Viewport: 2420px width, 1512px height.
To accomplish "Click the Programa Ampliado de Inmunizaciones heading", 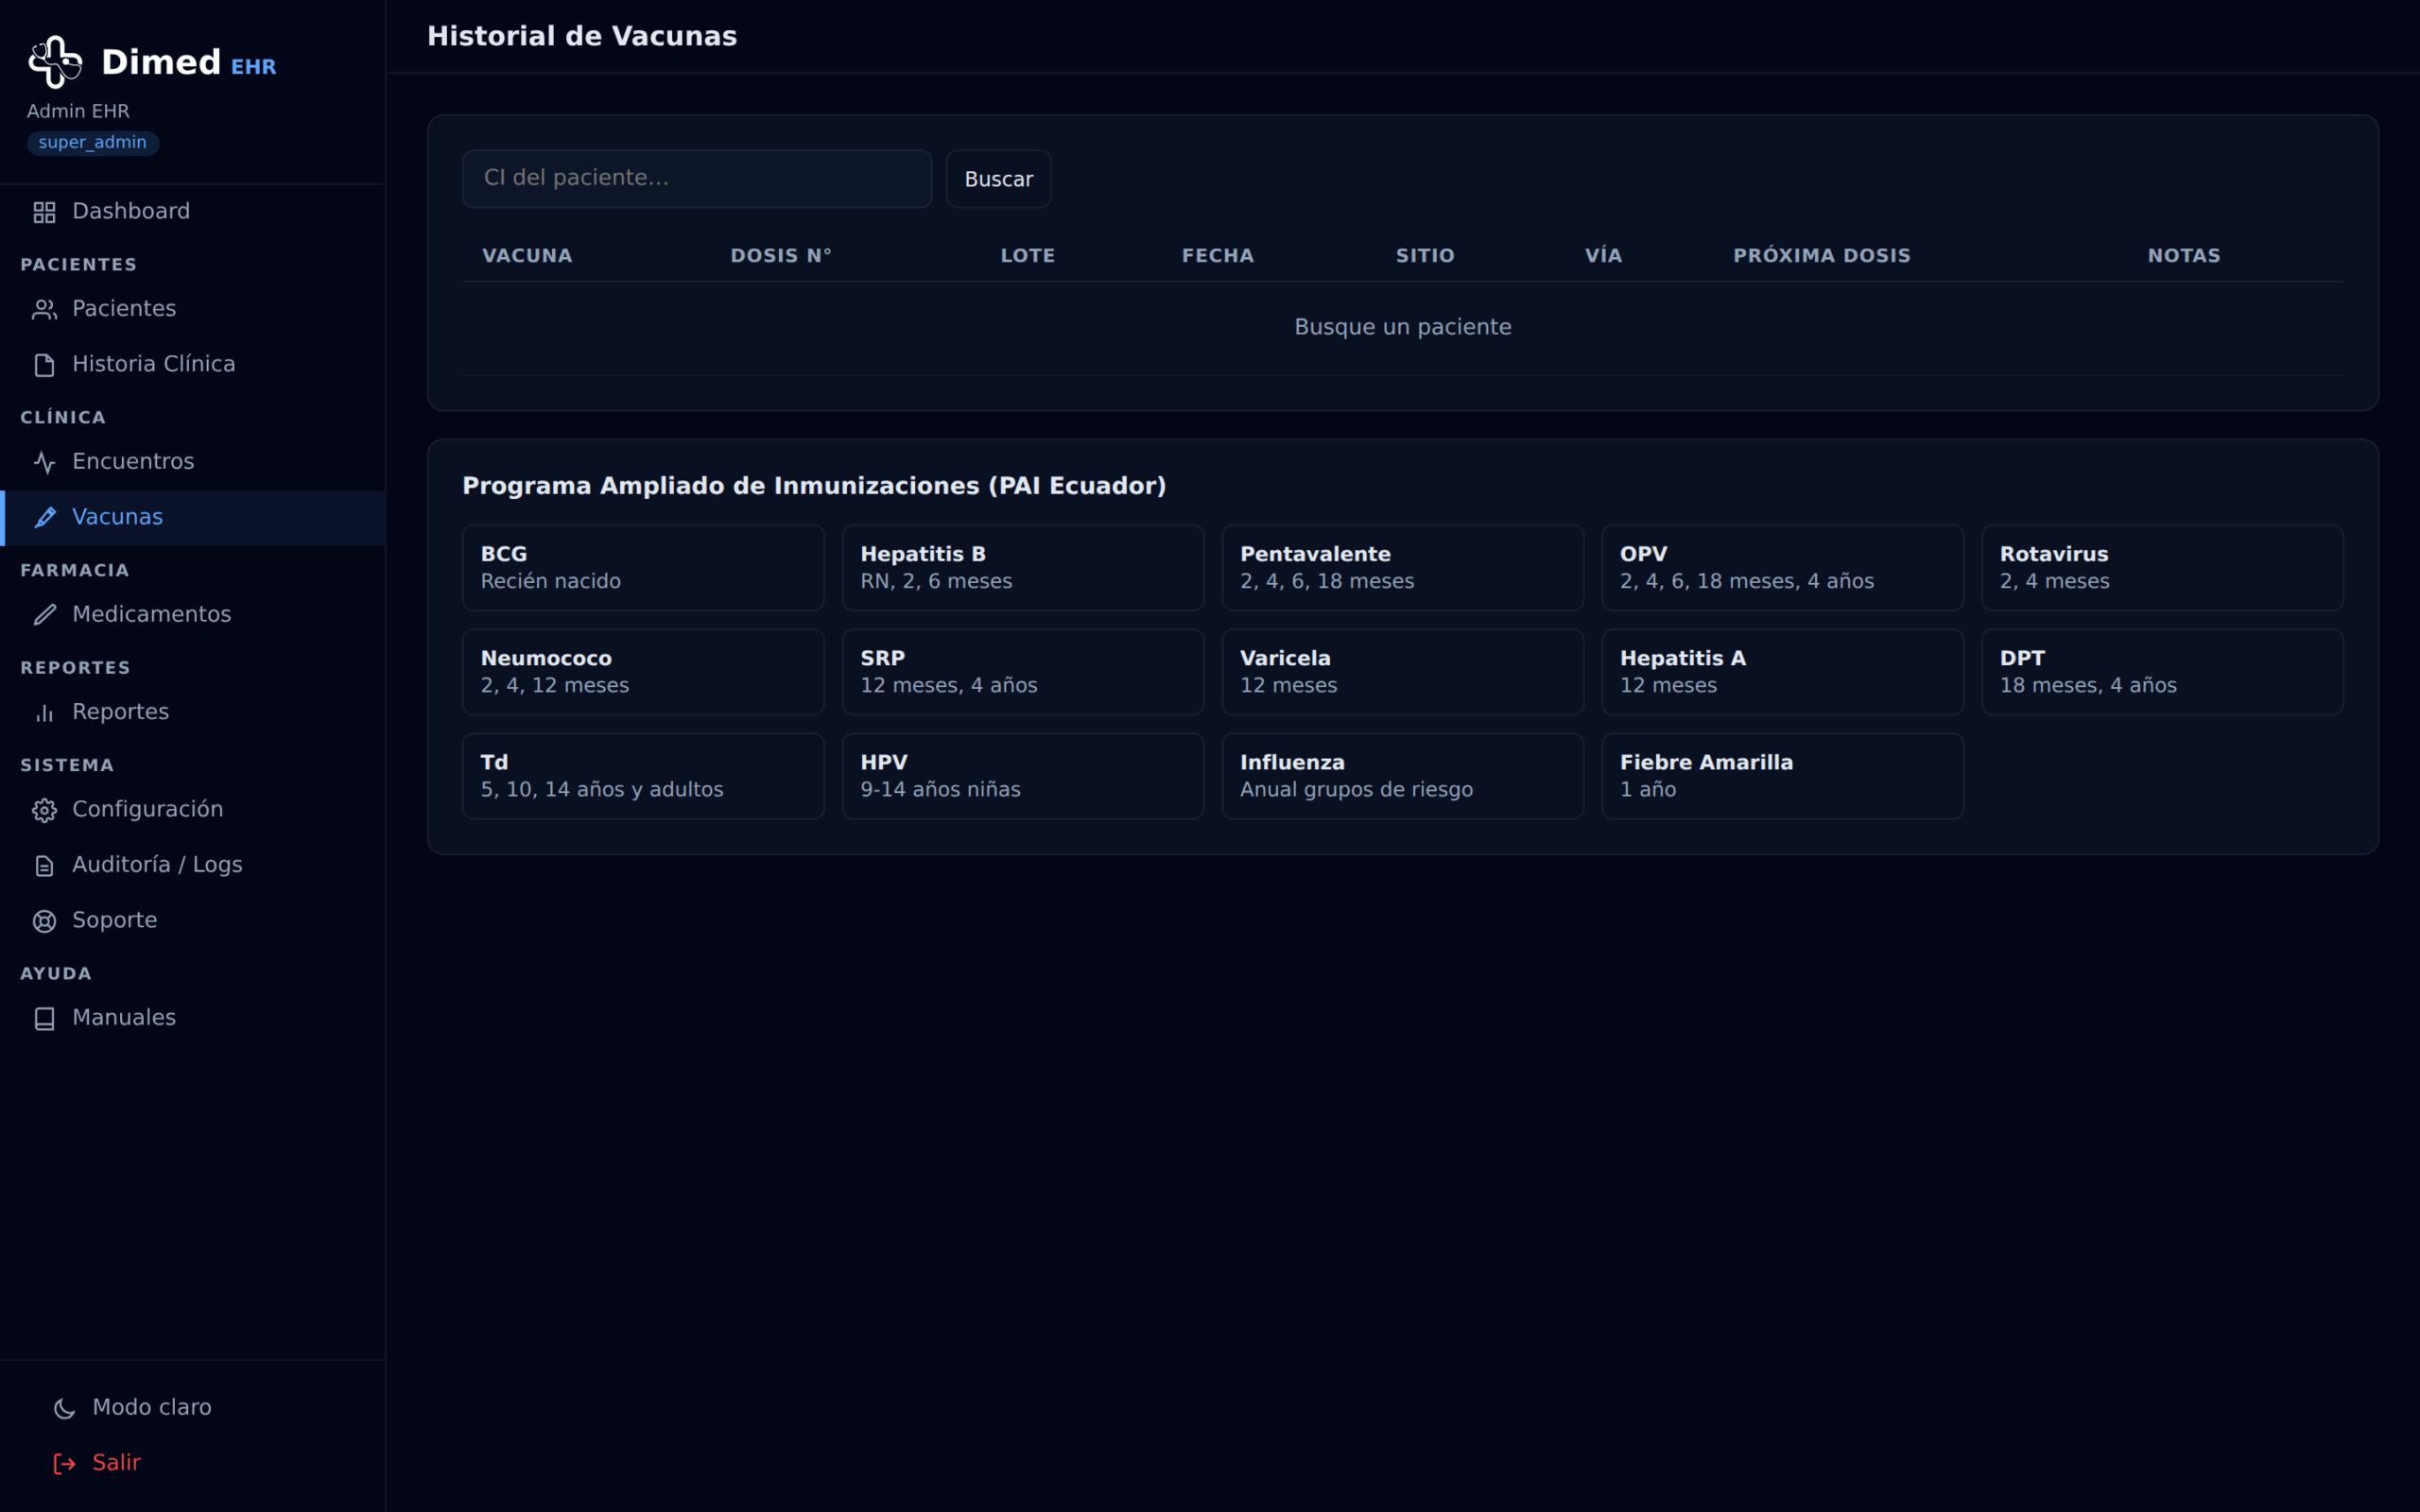I will (814, 486).
